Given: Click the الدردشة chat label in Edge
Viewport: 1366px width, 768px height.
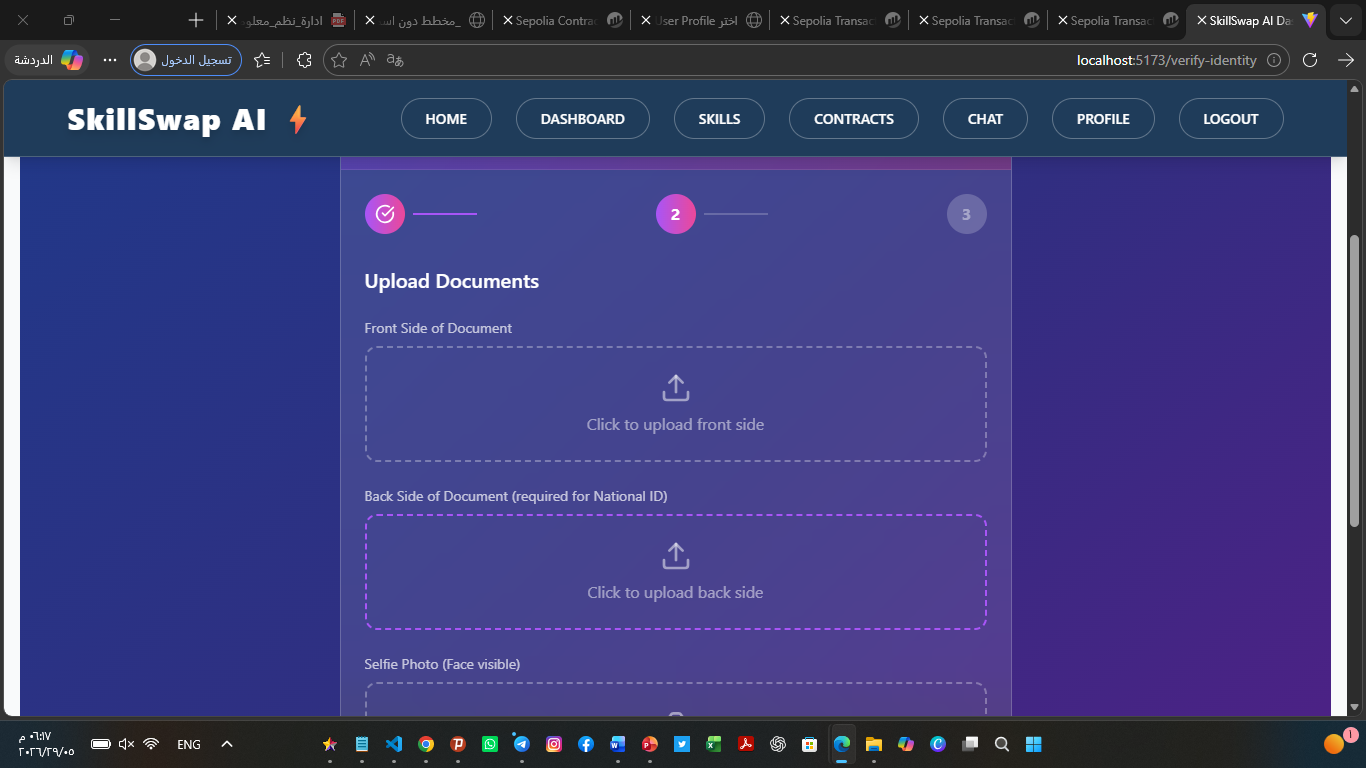Looking at the screenshot, I should 33,60.
